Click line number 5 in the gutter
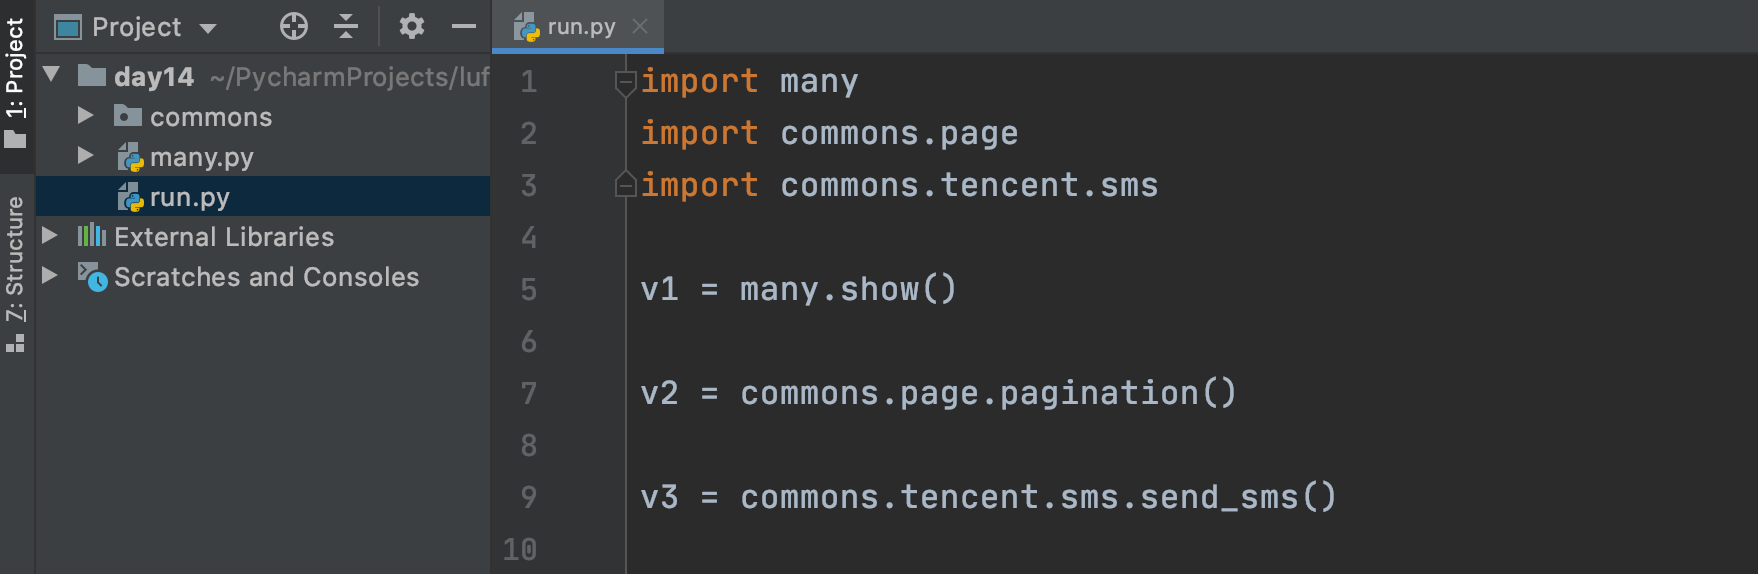This screenshot has width=1758, height=574. tap(529, 290)
